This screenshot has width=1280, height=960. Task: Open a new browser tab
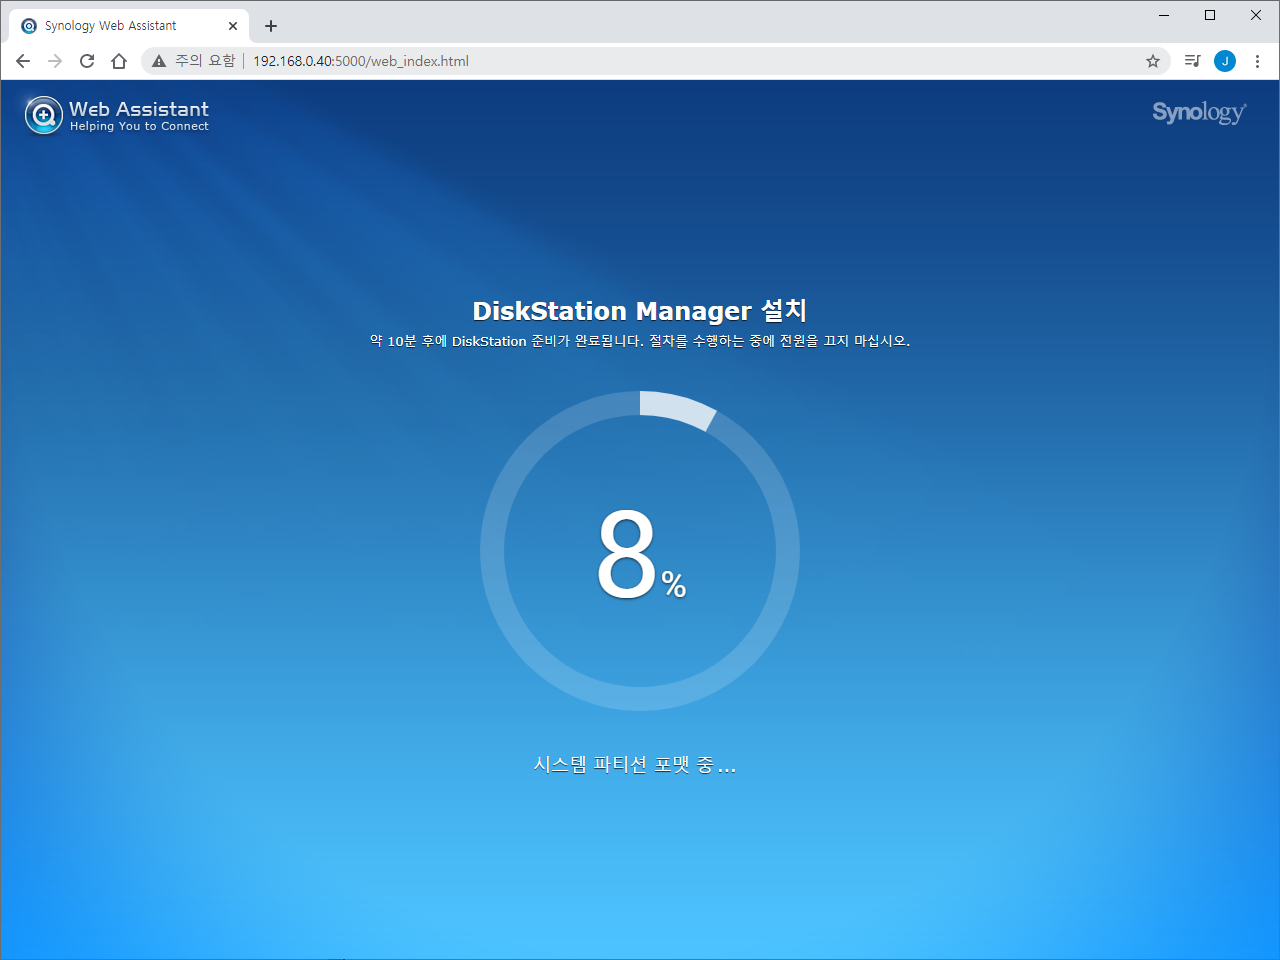(x=271, y=26)
